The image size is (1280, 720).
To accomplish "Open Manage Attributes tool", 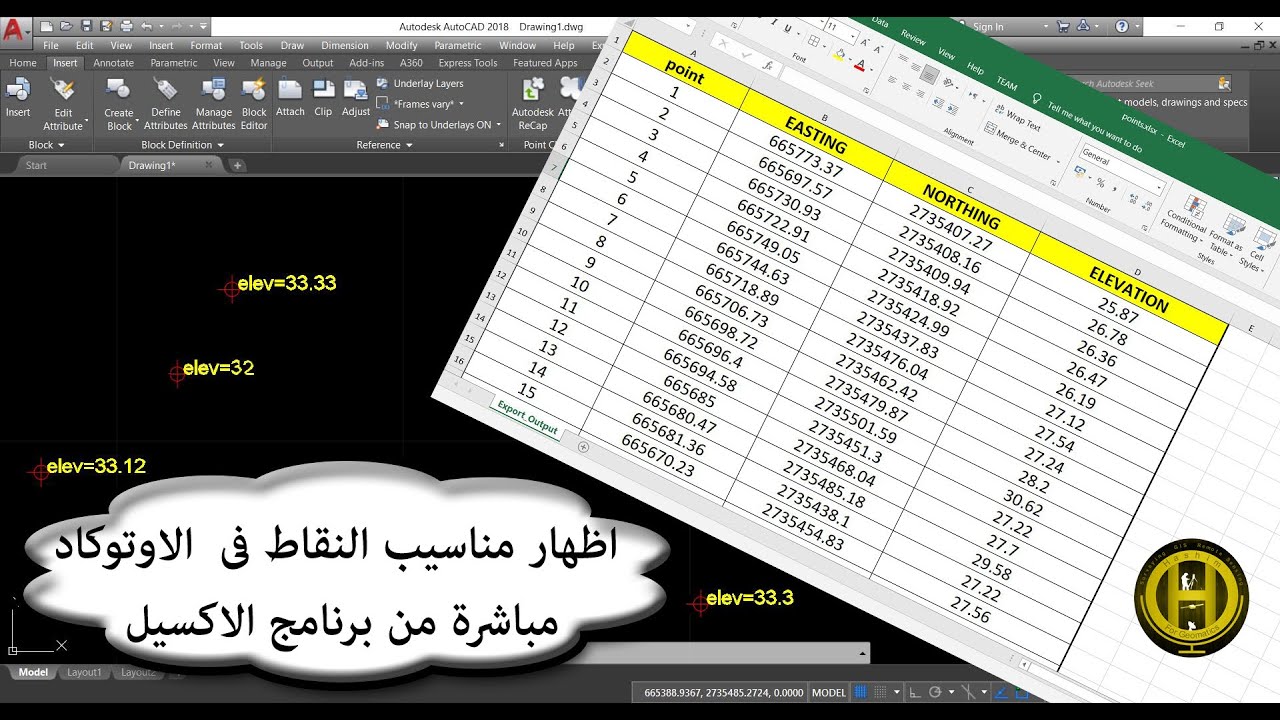I will click(x=213, y=104).
